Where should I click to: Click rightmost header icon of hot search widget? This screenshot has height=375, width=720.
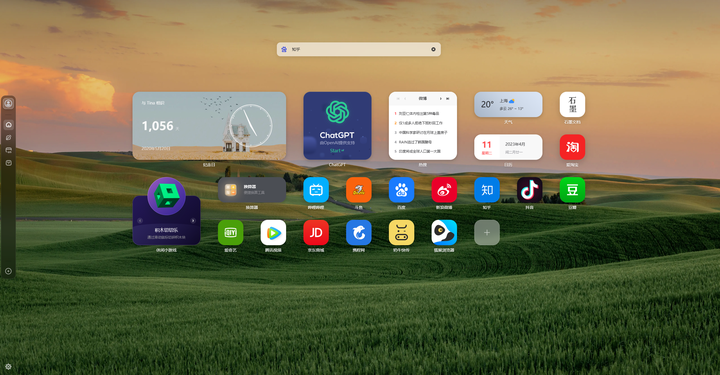click(448, 99)
